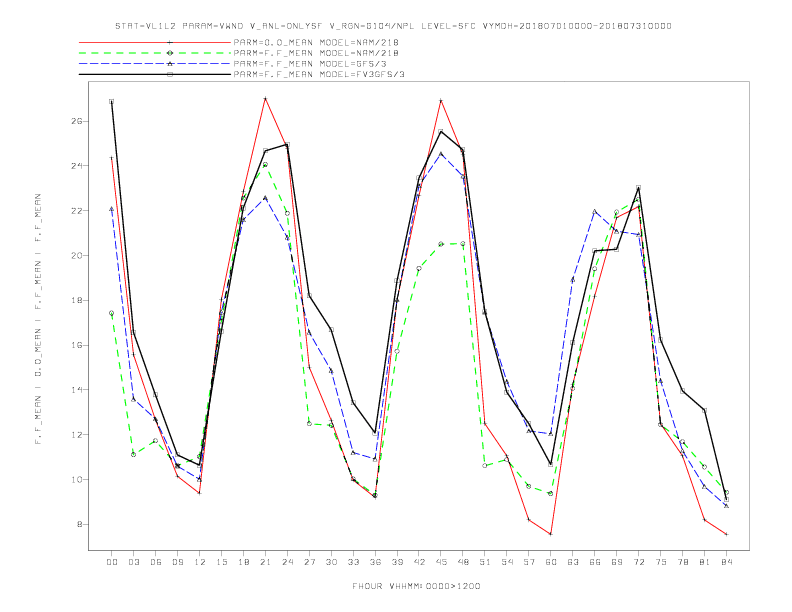792x612 pixels.
Task: Click y-axis tick label 18
Action: 76,300
